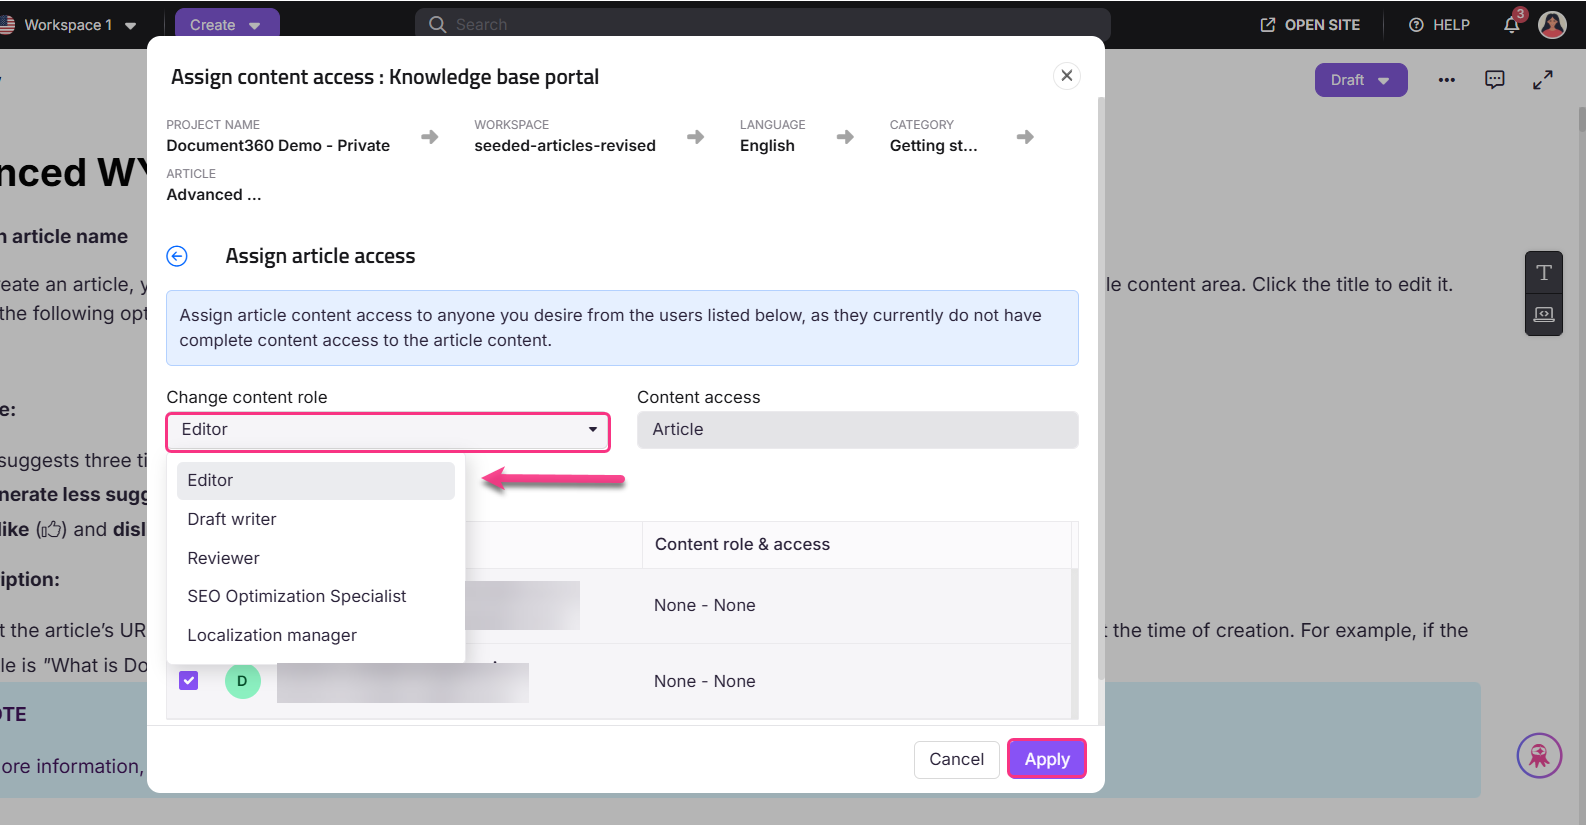The width and height of the screenshot is (1586, 825).
Task: Click the Search field in top bar
Action: point(763,24)
